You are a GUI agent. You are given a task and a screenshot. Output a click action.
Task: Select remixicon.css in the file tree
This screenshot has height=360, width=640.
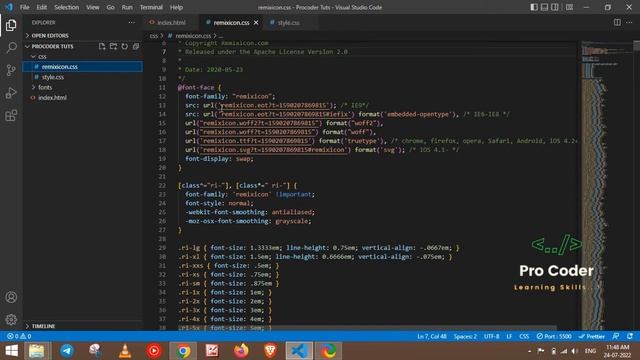tap(83, 67)
